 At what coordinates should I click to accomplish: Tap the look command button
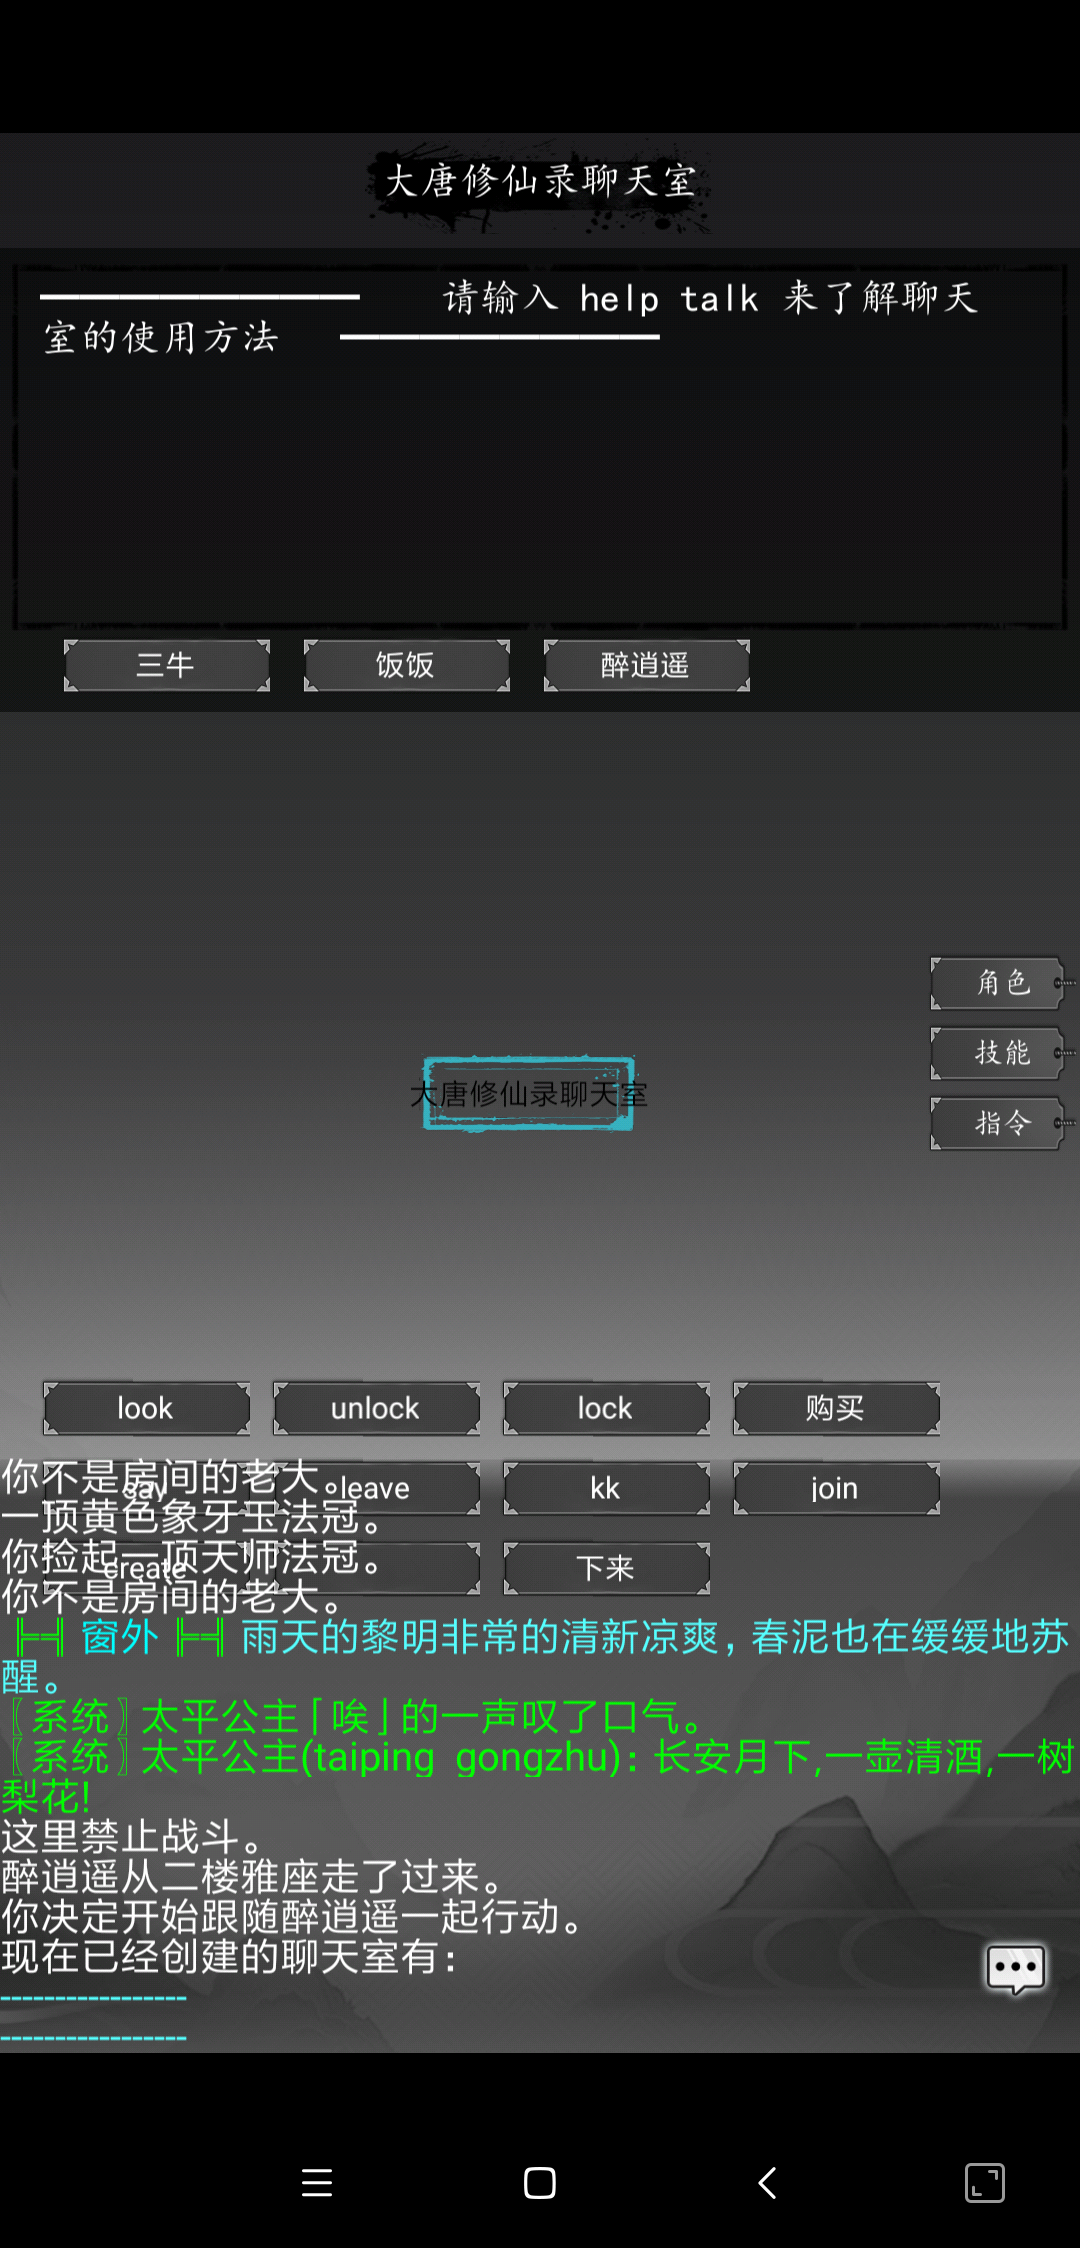point(147,1409)
